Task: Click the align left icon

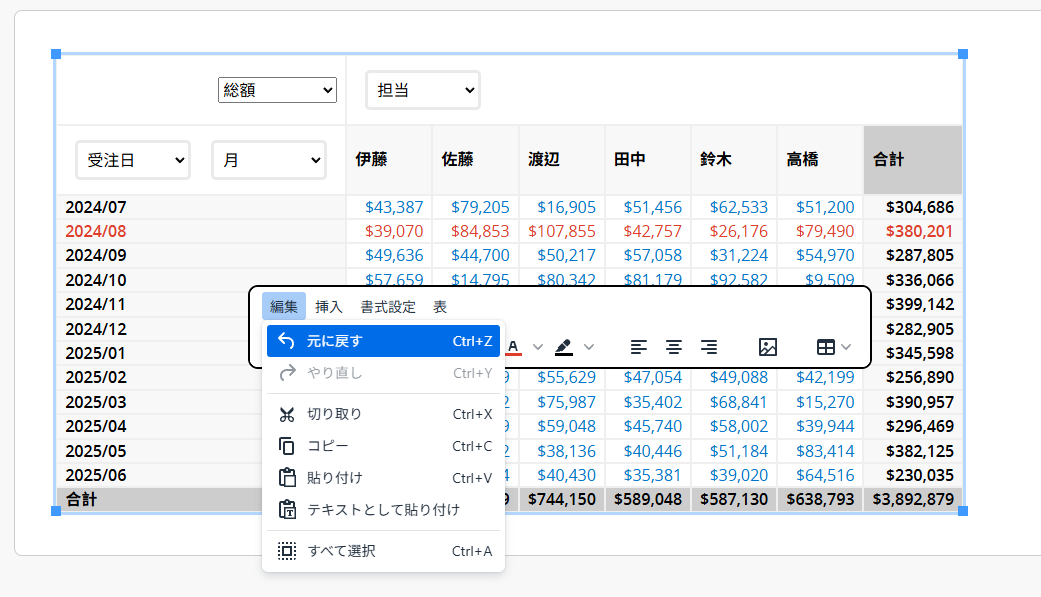Action: click(639, 347)
